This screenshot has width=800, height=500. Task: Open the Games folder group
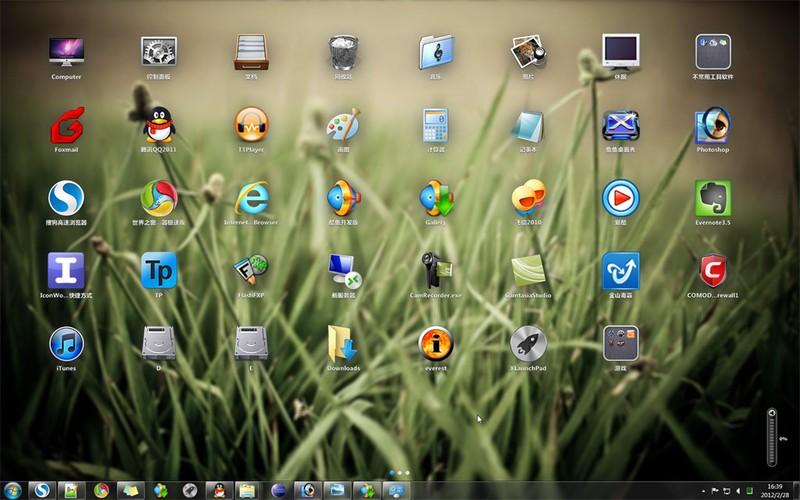pos(620,344)
